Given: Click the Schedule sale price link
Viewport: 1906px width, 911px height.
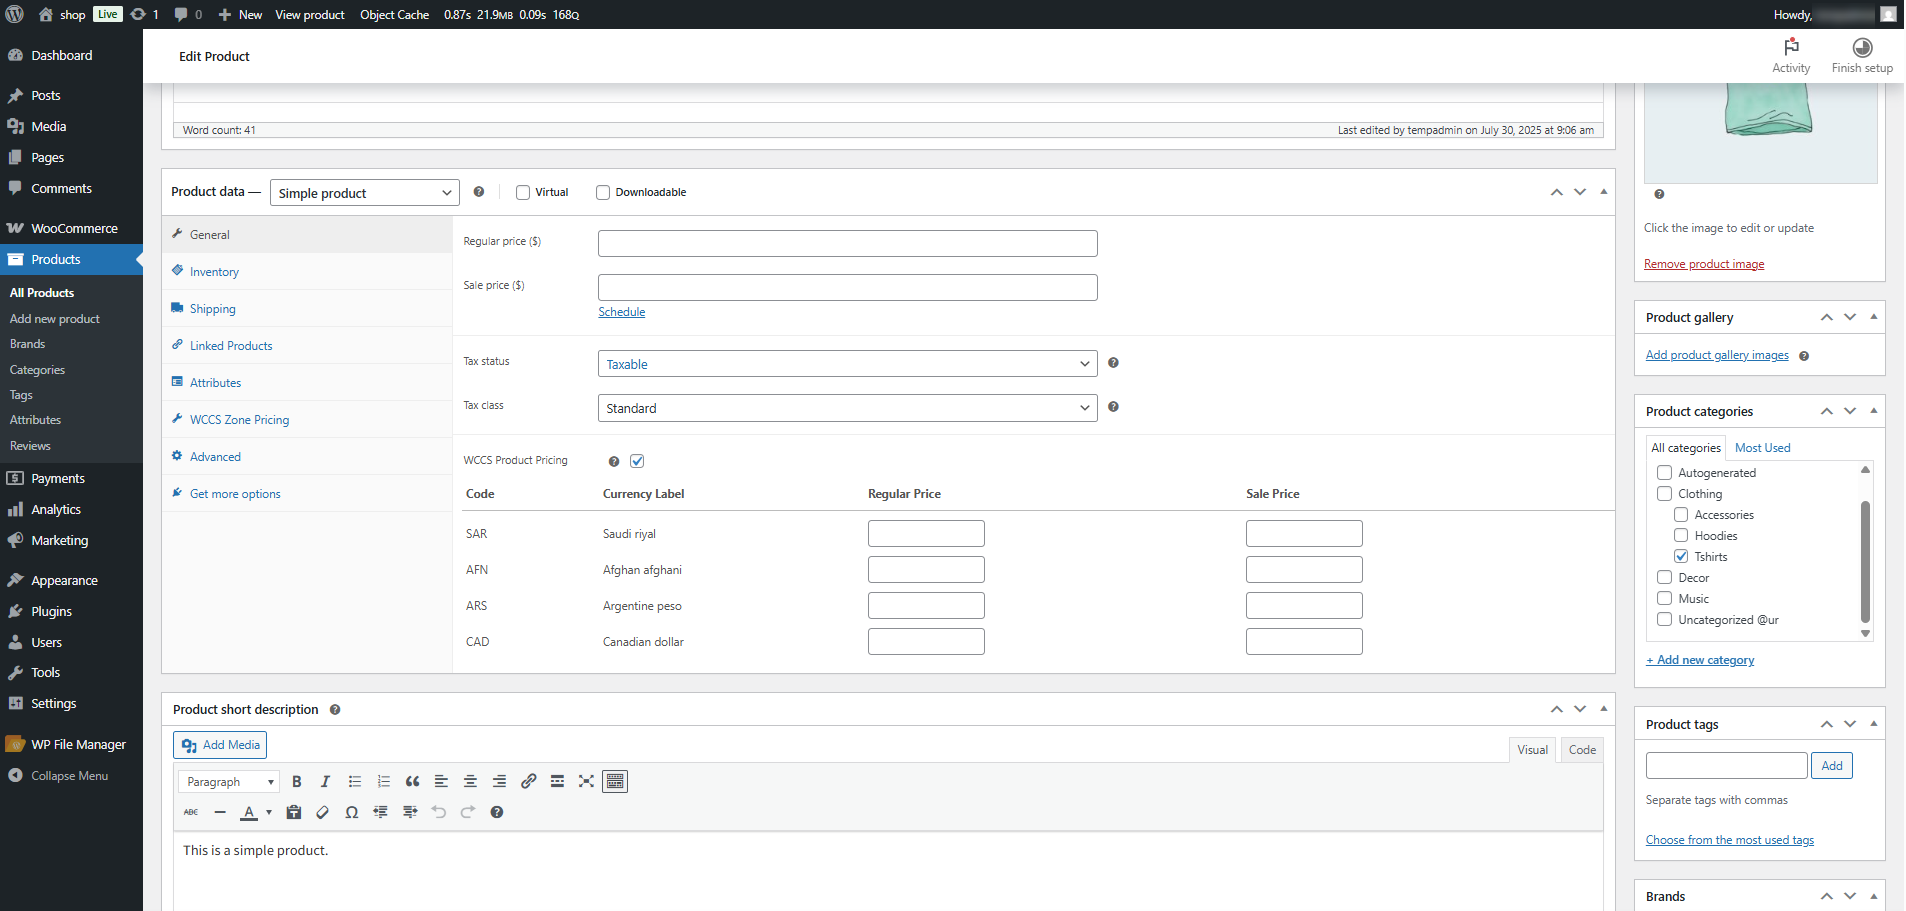Looking at the screenshot, I should click(x=621, y=312).
